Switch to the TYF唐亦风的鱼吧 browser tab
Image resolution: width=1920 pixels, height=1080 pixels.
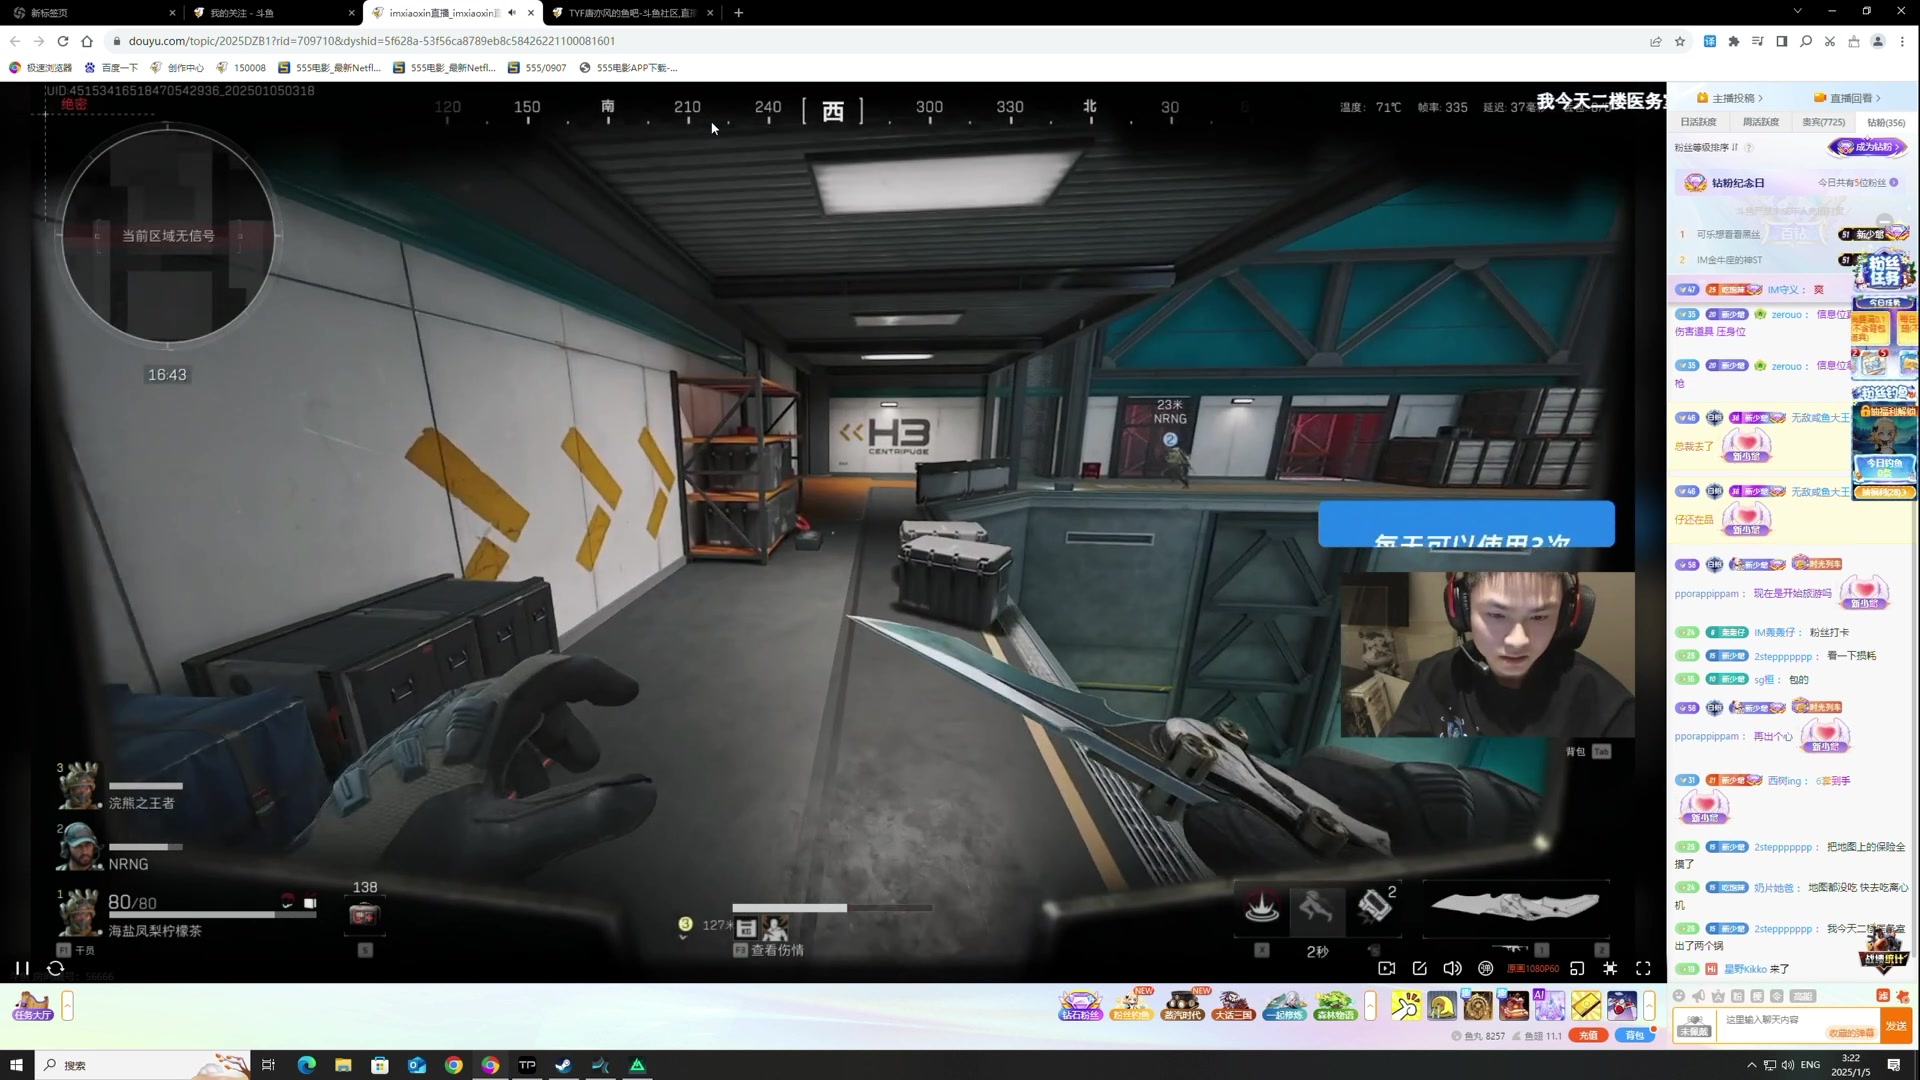(630, 13)
